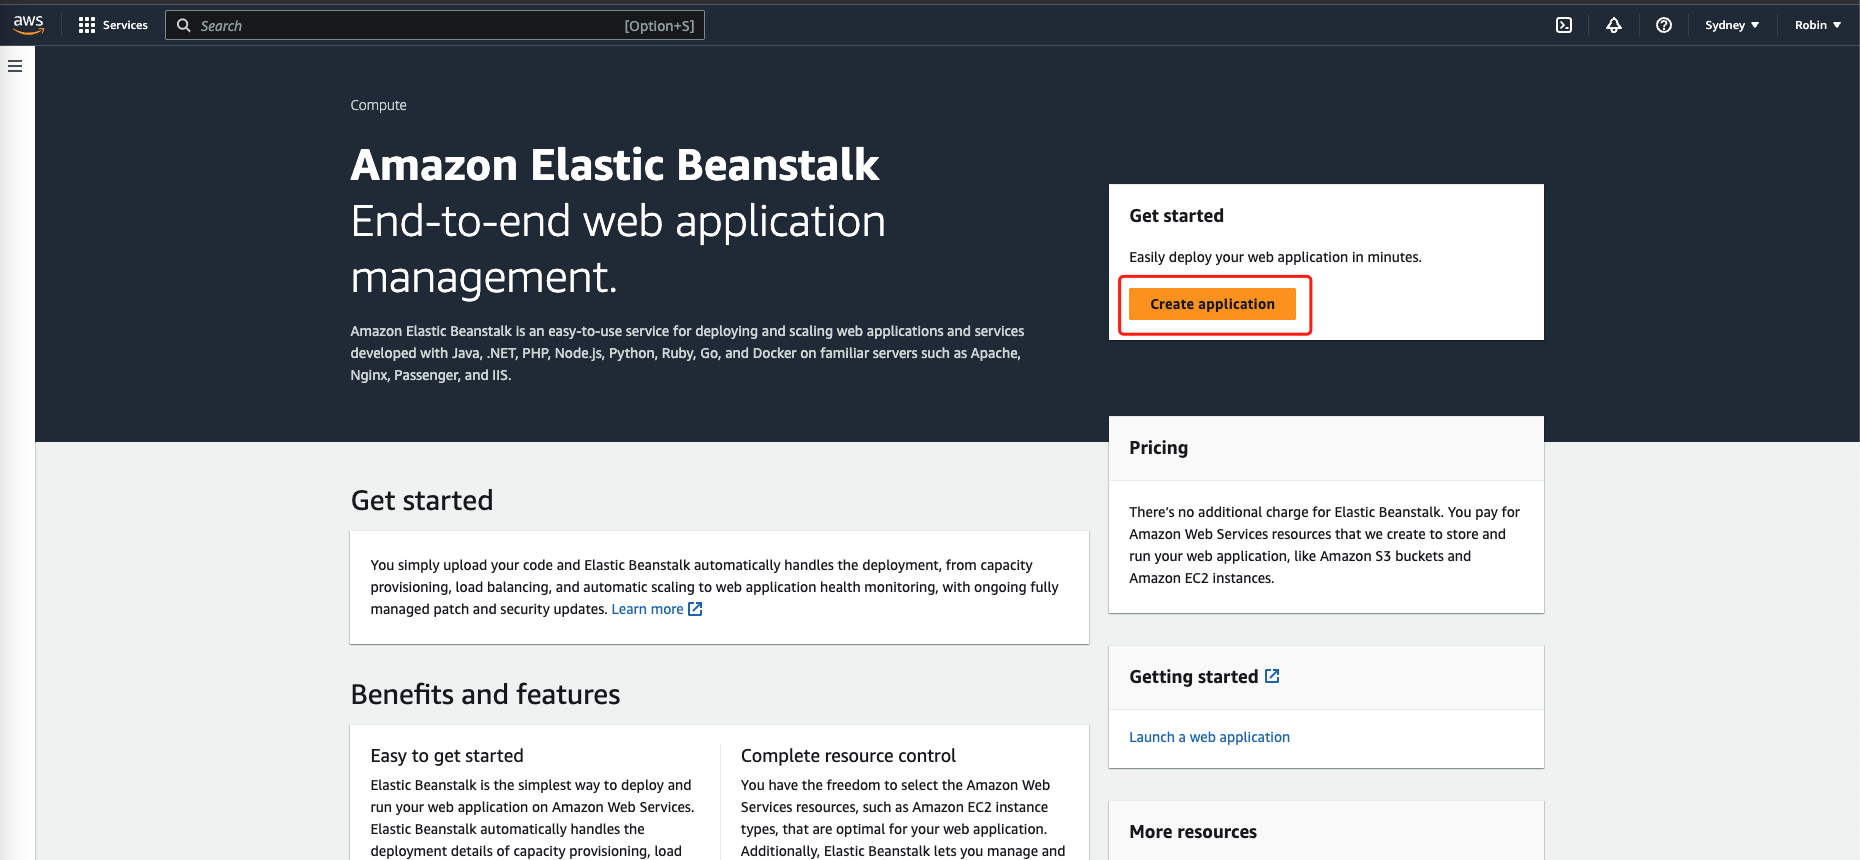Go to the AWS console home logo
The height and width of the screenshot is (860, 1860).
point(28,24)
